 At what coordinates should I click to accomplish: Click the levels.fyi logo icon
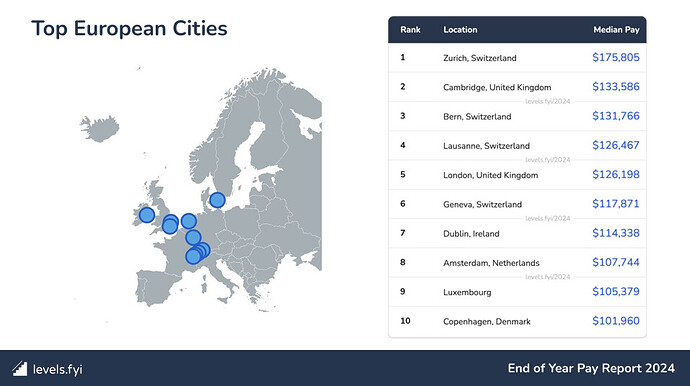pyautogui.click(x=19, y=369)
